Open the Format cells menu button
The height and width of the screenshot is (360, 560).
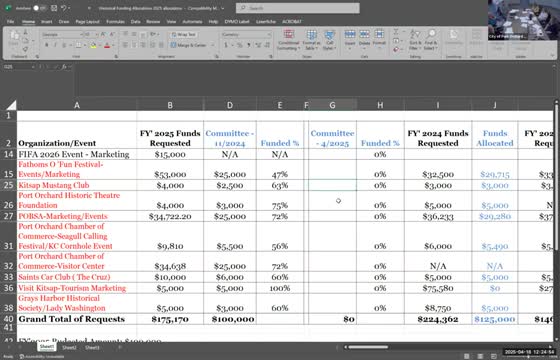pos(379,39)
